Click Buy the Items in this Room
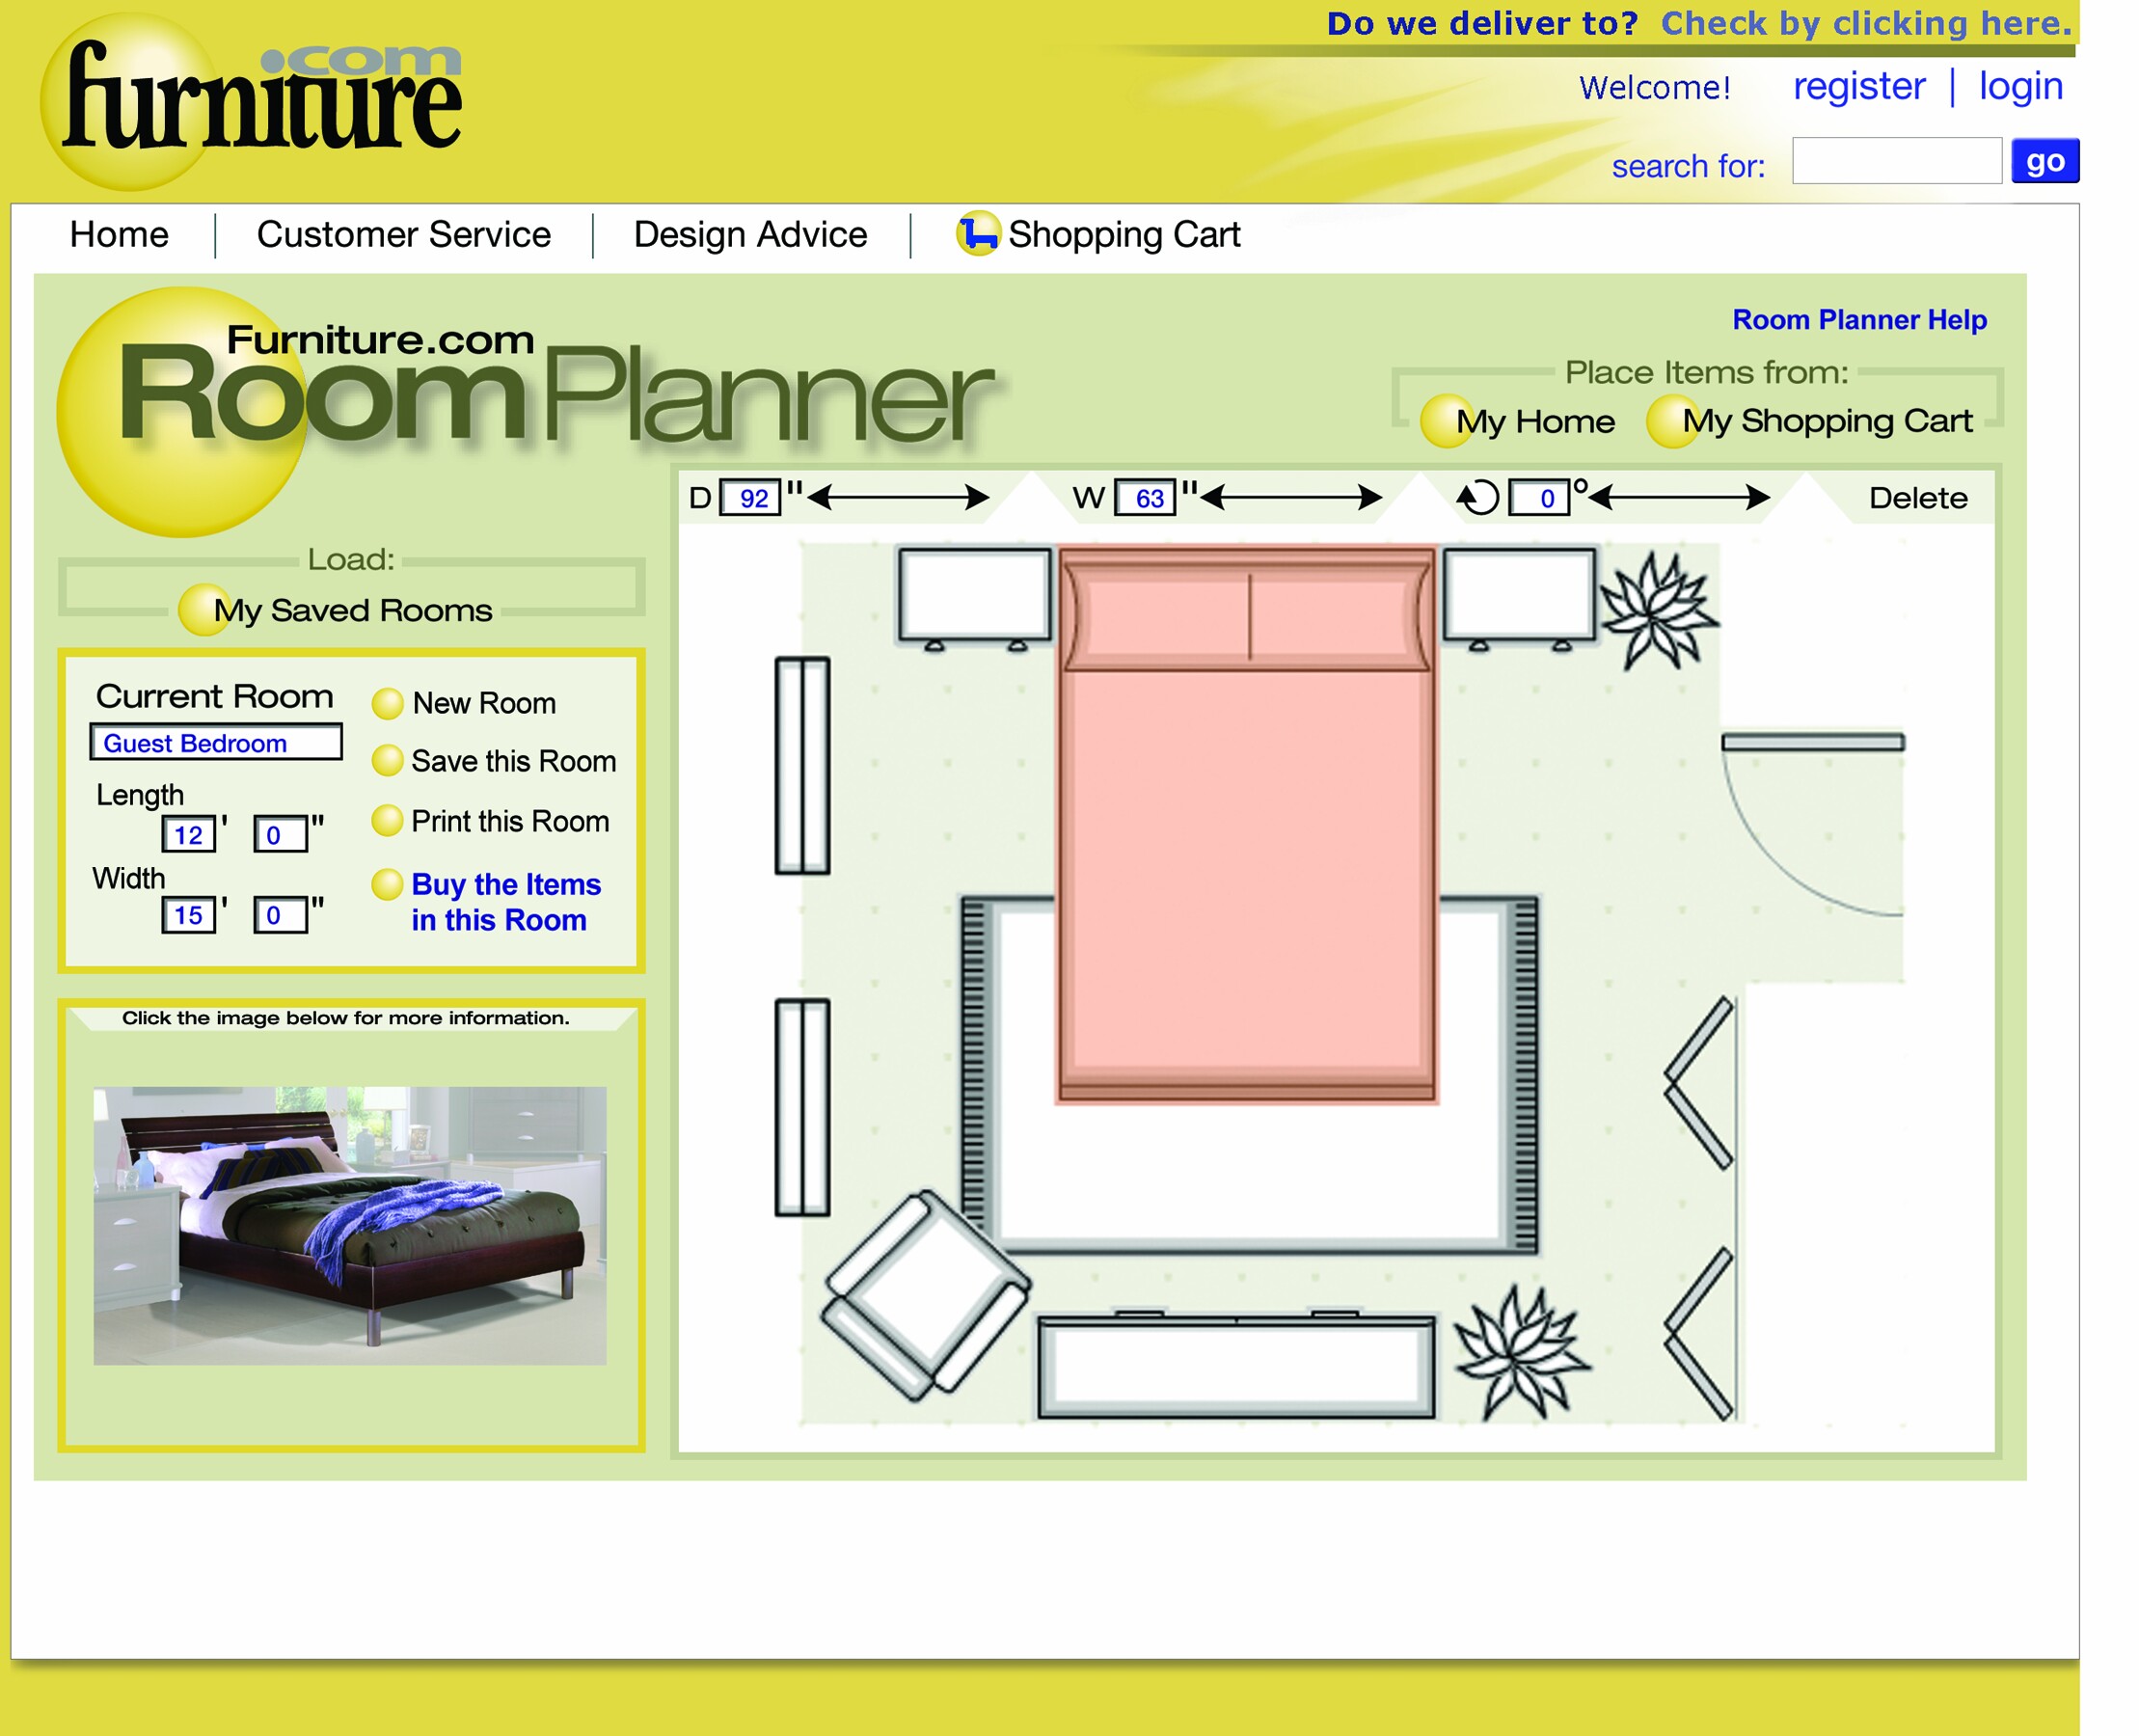This screenshot has height=1736, width=2139. click(501, 902)
